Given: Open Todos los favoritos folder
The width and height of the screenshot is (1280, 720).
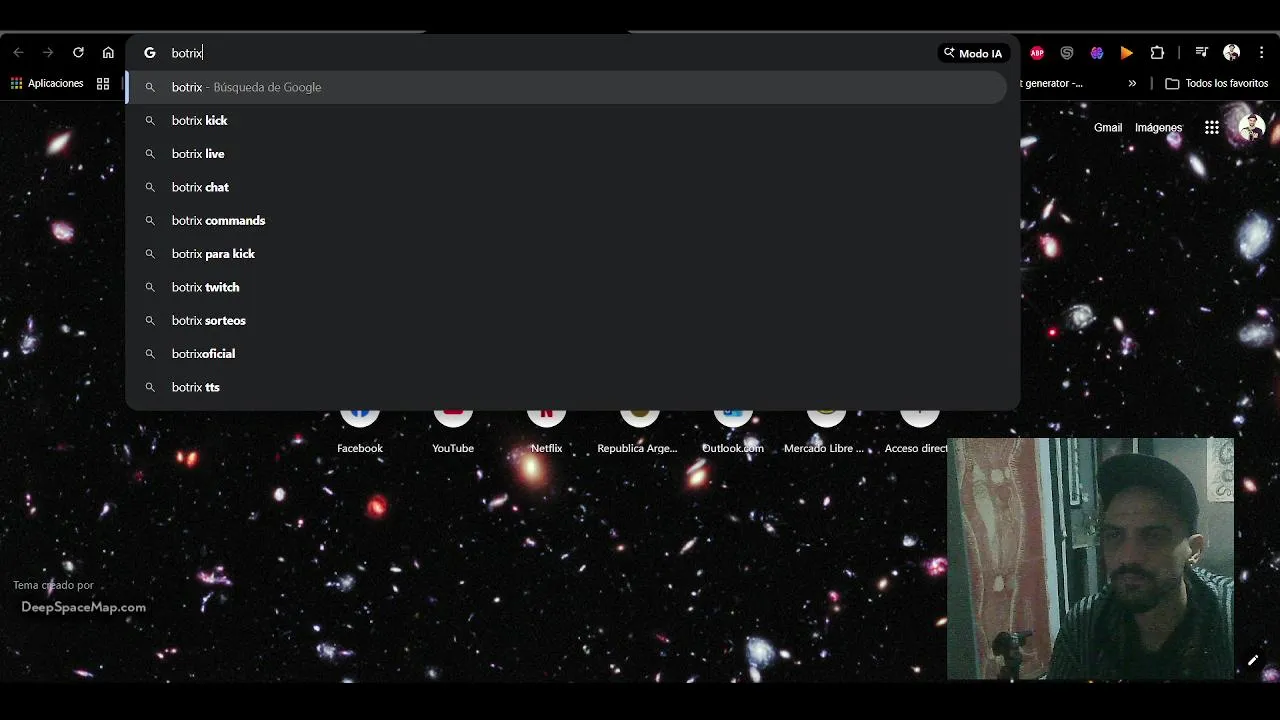Looking at the screenshot, I should coord(1217,83).
